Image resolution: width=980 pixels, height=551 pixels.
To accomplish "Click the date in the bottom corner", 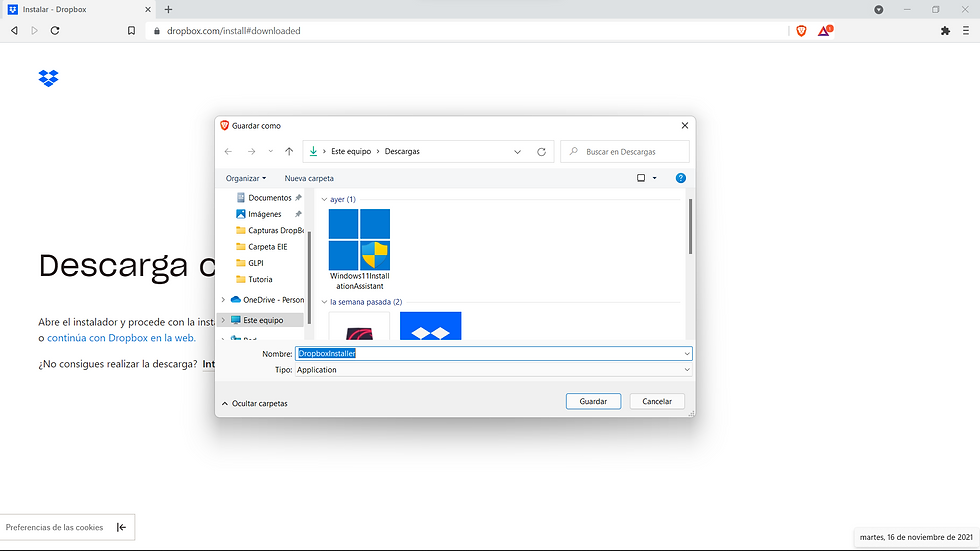I will (916, 537).
